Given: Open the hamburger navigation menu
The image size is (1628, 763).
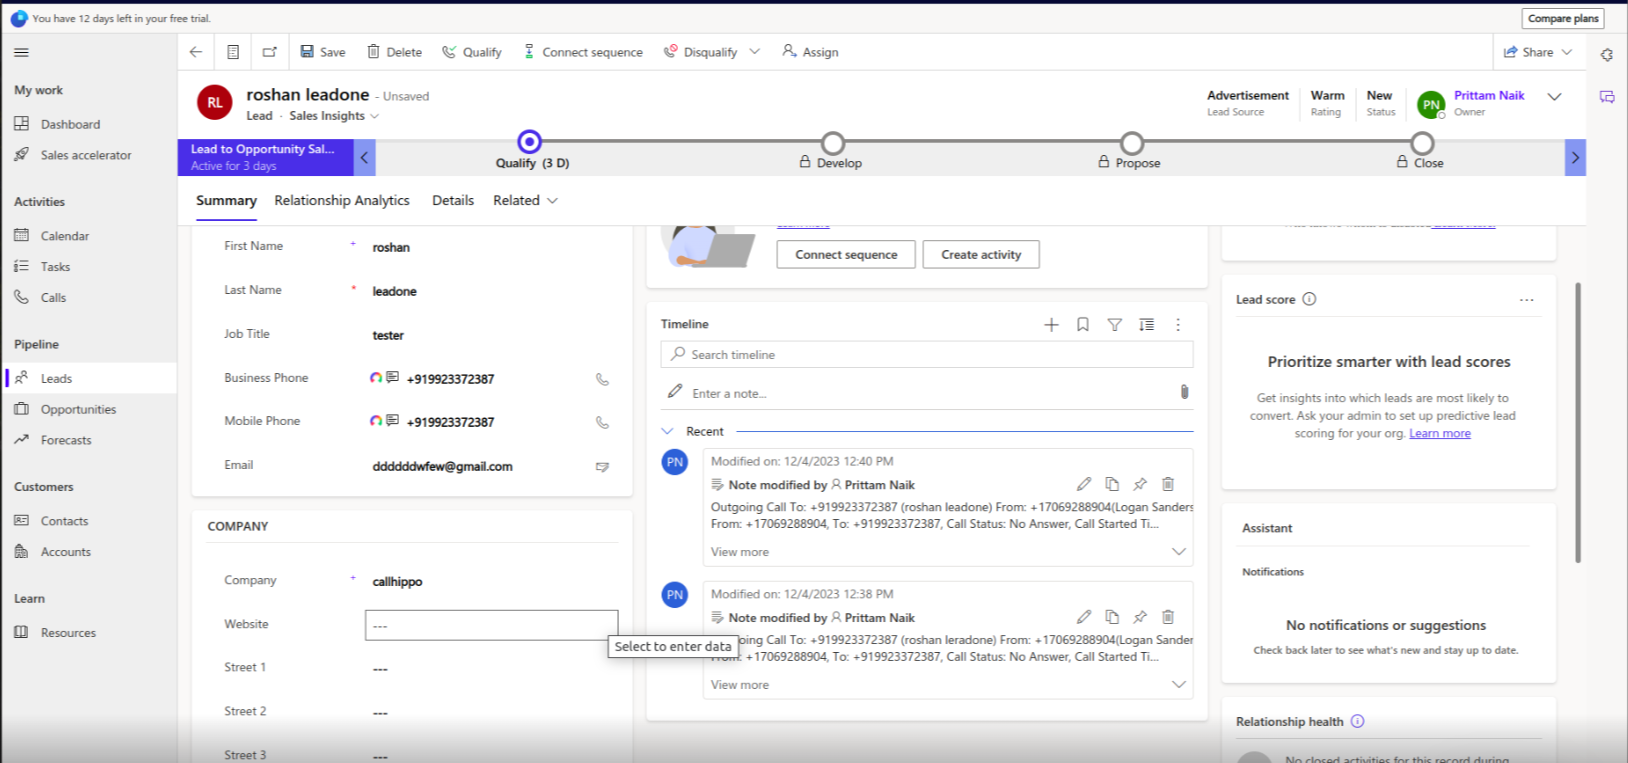Looking at the screenshot, I should pyautogui.click(x=21, y=52).
